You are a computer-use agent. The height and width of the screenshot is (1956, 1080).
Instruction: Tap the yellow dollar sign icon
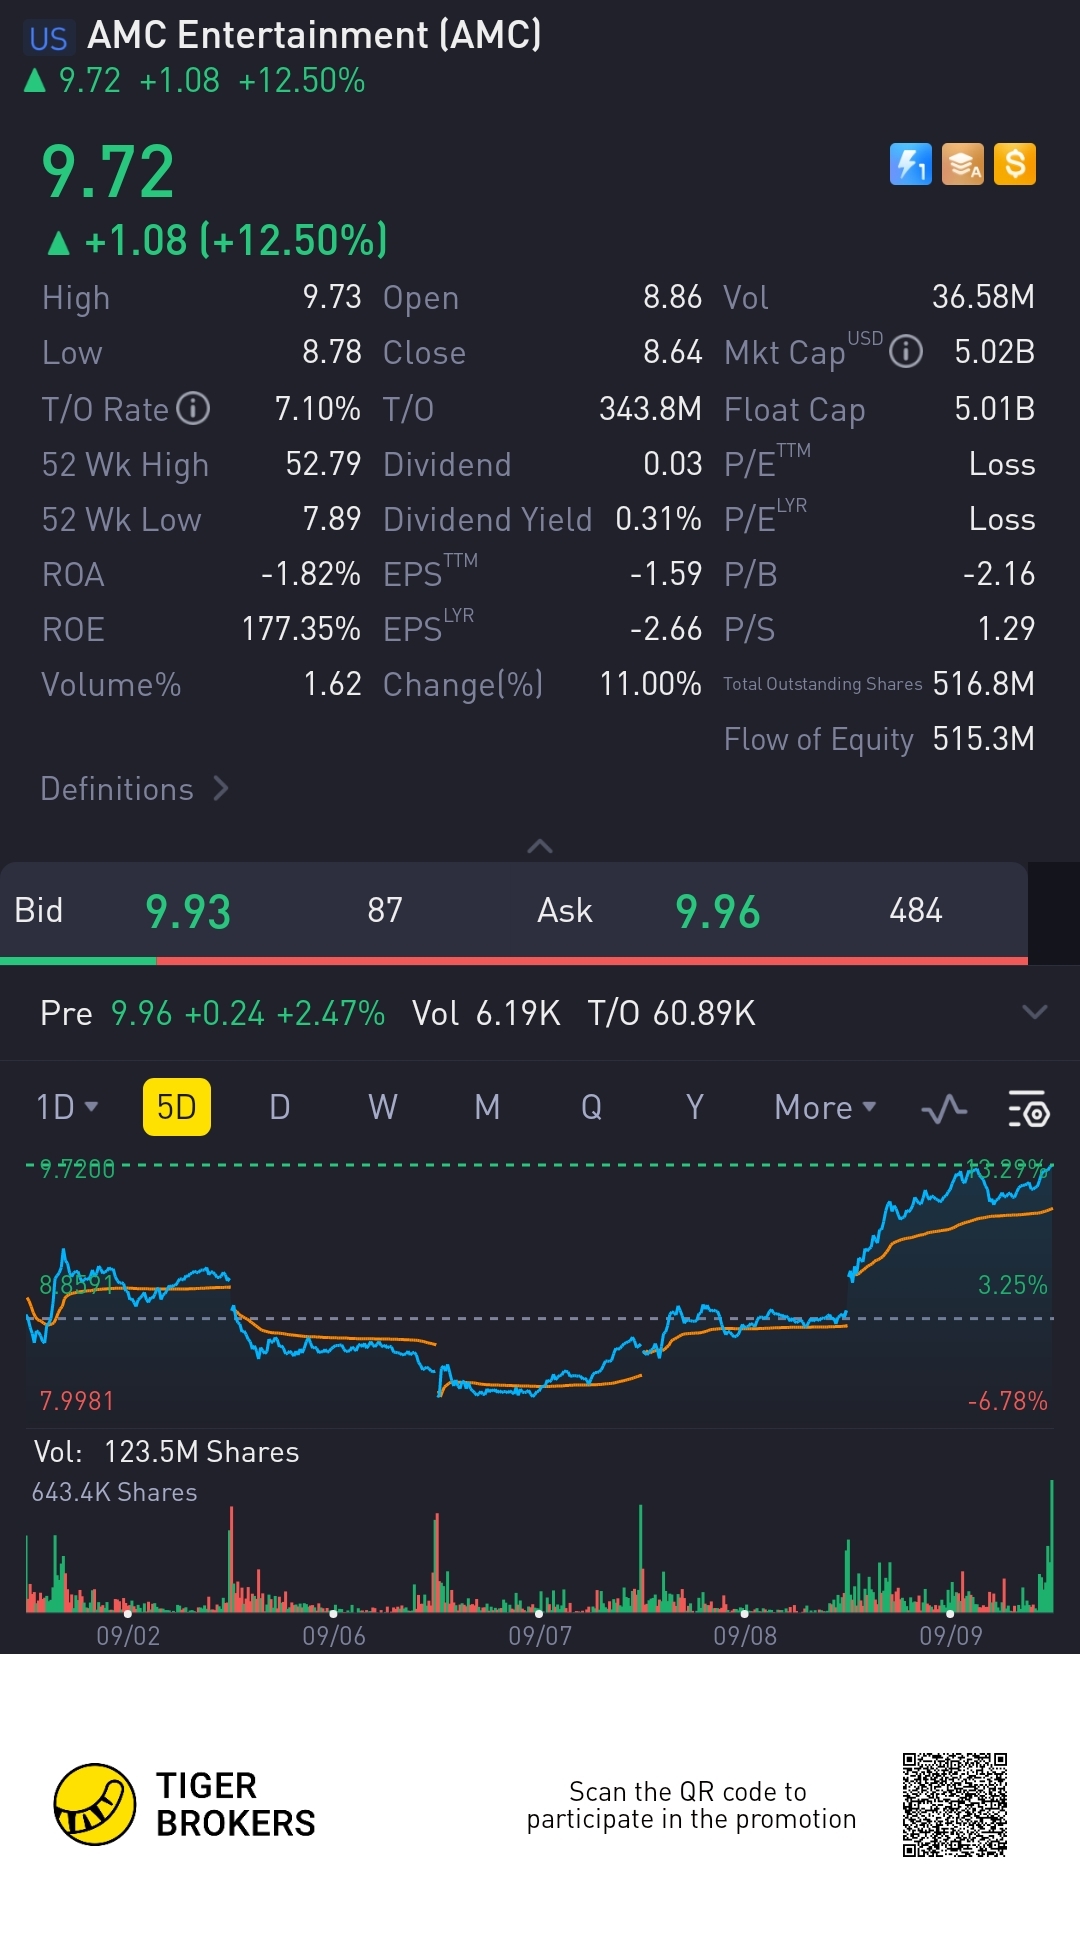[1015, 164]
